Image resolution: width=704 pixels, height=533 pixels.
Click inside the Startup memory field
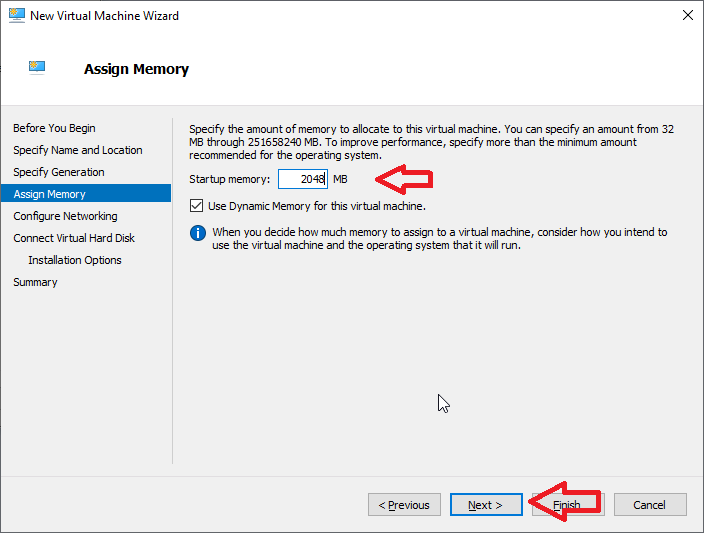[x=302, y=179]
